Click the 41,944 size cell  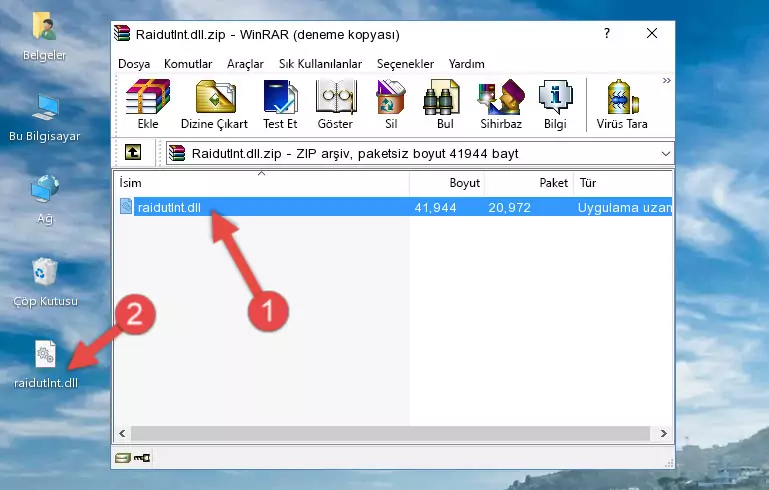[435, 207]
